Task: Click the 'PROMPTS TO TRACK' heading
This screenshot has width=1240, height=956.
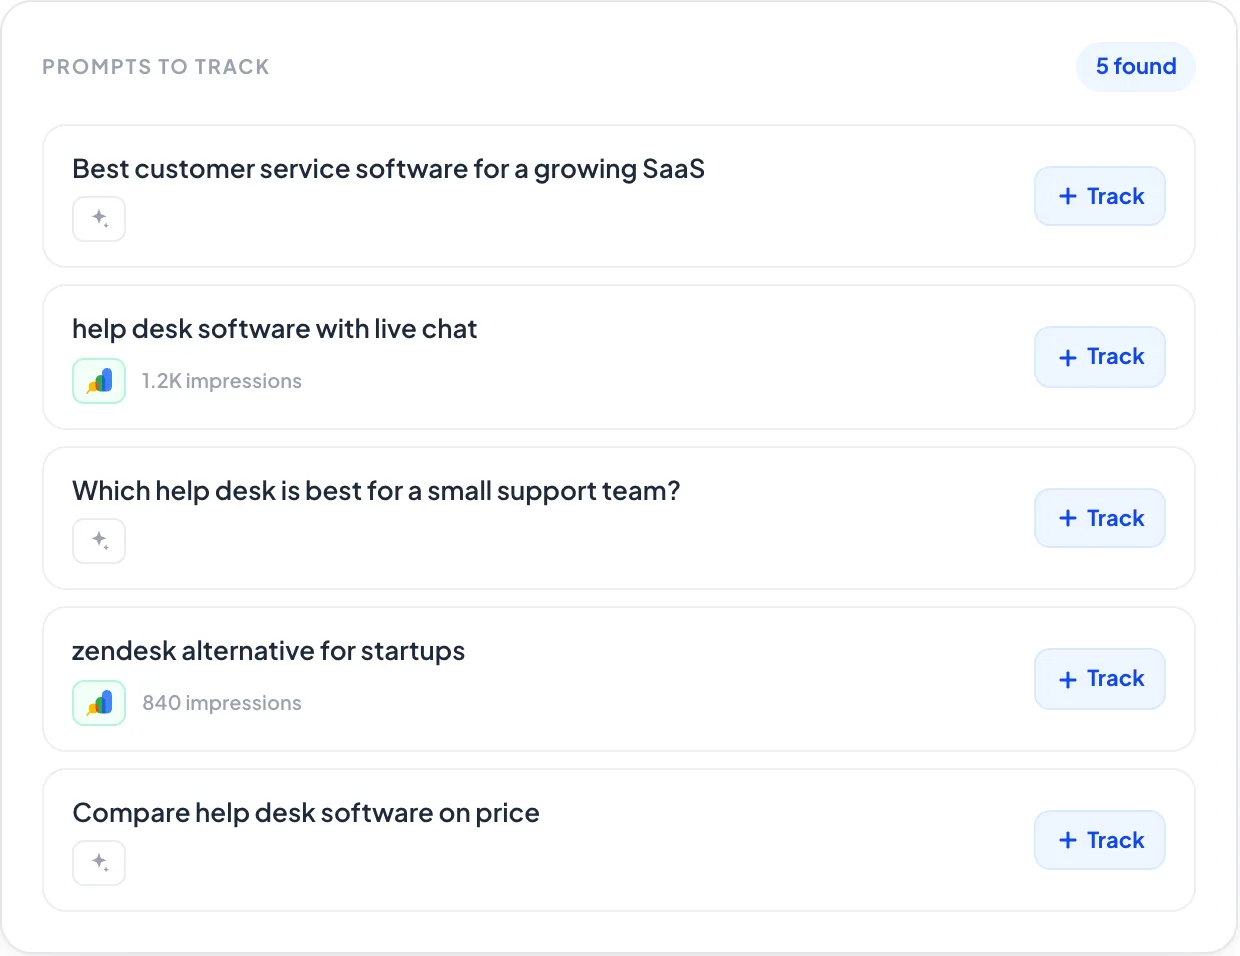Action: pyautogui.click(x=156, y=67)
